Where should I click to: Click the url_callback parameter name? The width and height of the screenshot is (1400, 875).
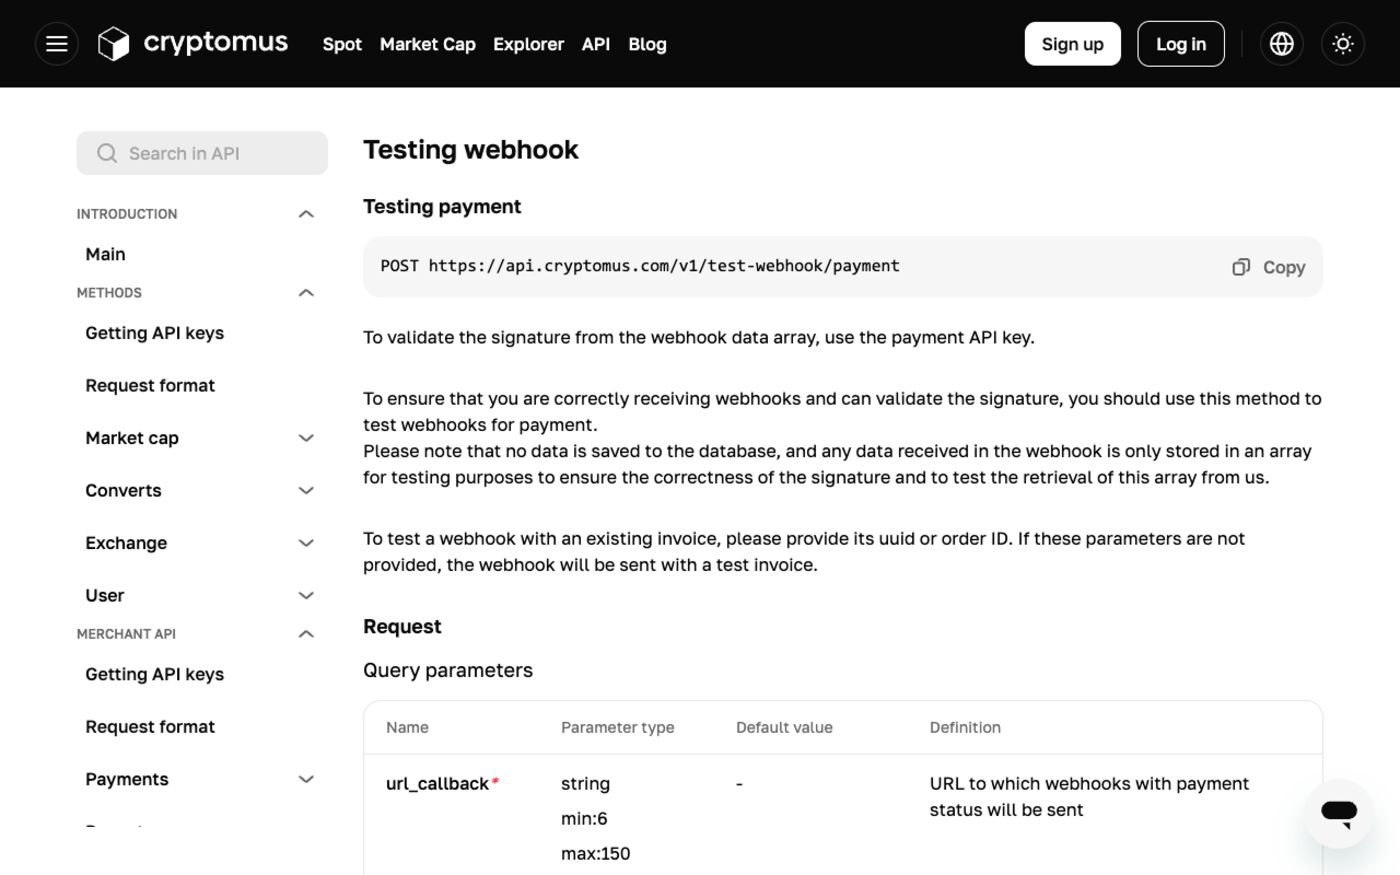click(x=437, y=784)
